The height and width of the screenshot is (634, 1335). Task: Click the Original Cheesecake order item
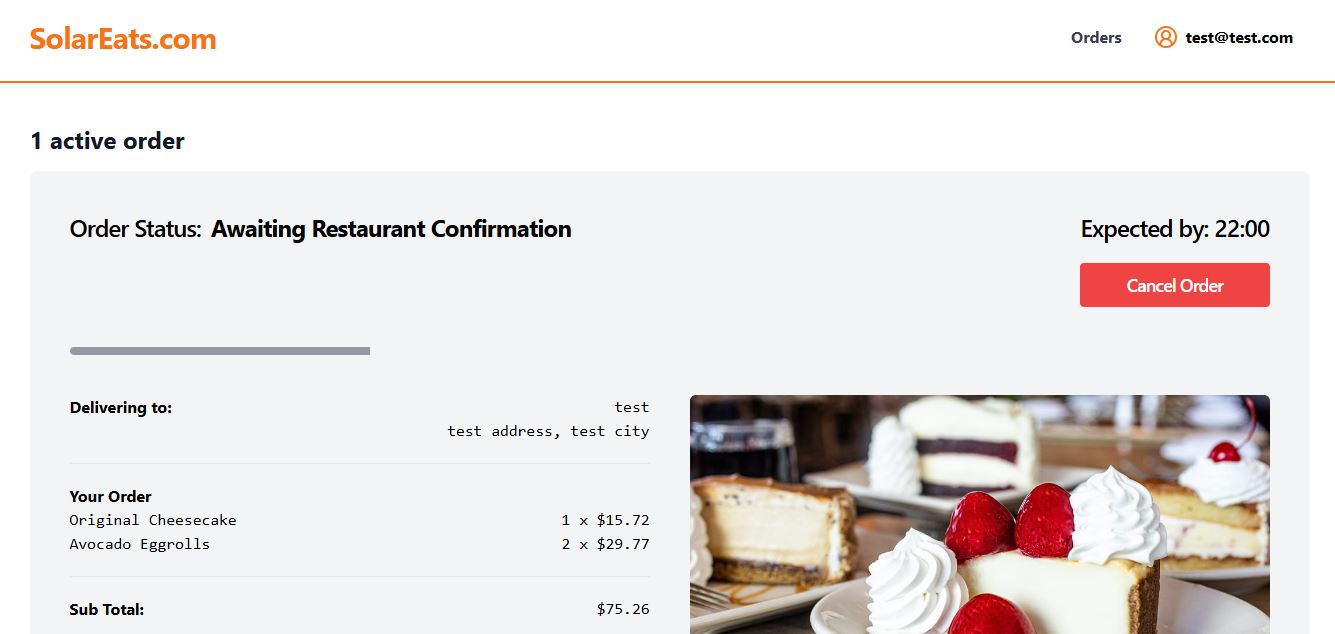pos(153,520)
